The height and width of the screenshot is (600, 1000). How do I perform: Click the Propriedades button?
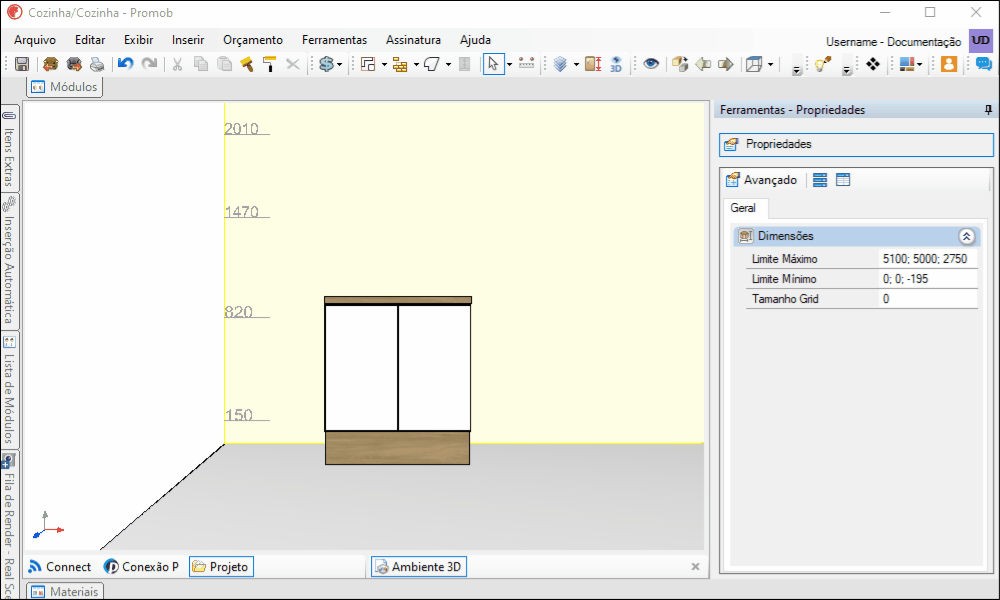[x=856, y=144]
